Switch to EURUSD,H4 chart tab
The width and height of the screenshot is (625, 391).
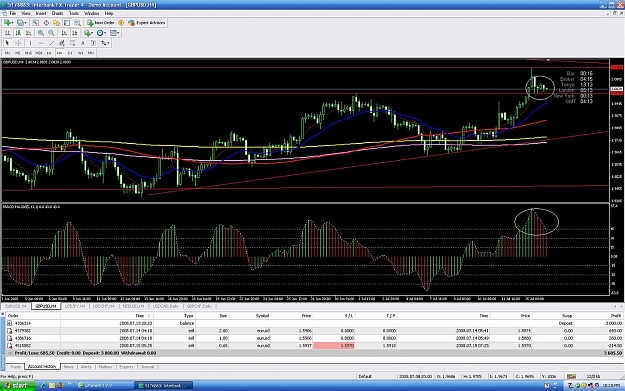pyautogui.click(x=16, y=306)
